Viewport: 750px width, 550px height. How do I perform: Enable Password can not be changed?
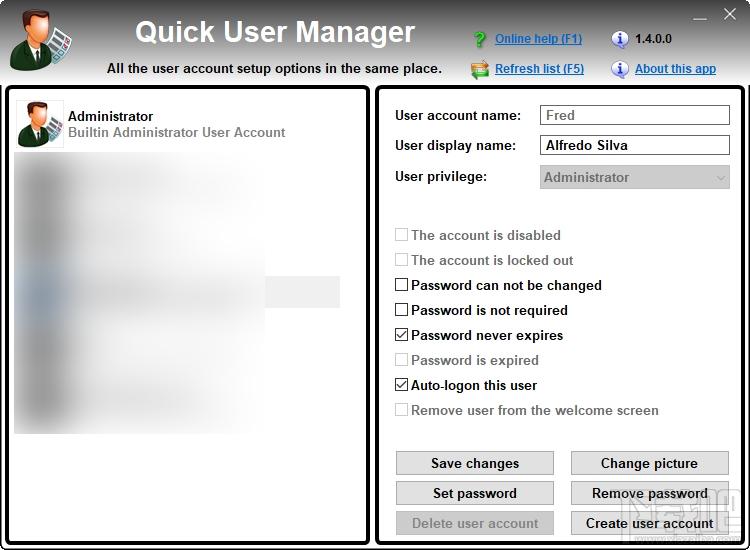click(401, 285)
